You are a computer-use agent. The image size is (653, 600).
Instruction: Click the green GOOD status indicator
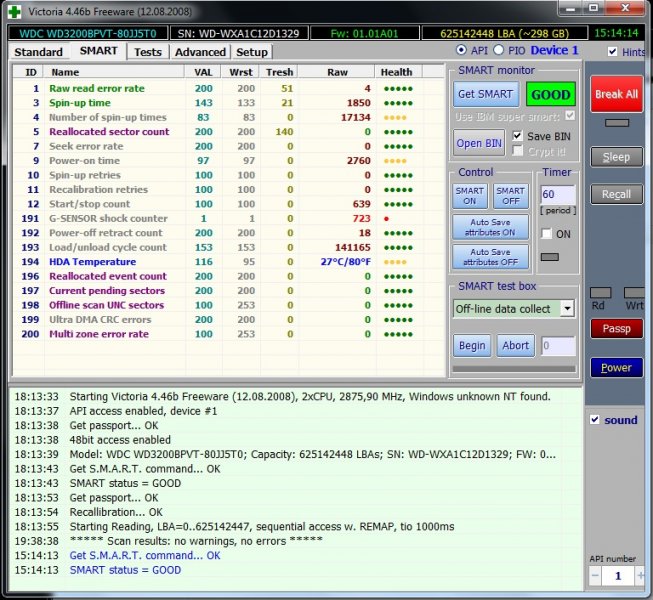pyautogui.click(x=551, y=94)
